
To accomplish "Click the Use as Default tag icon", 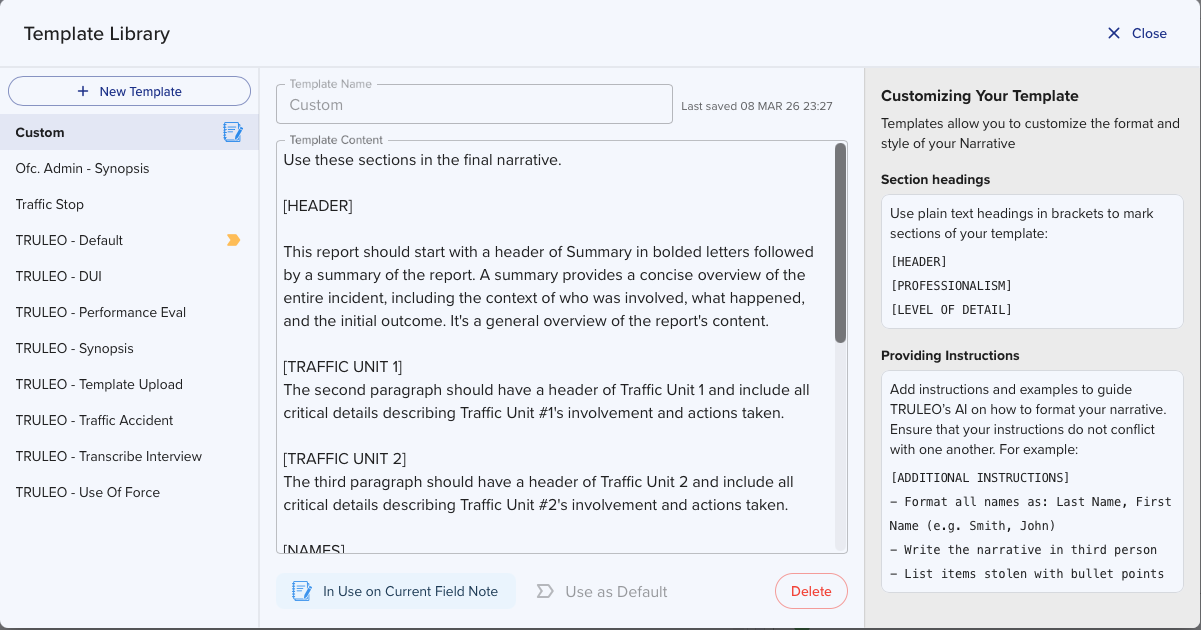I will point(545,591).
